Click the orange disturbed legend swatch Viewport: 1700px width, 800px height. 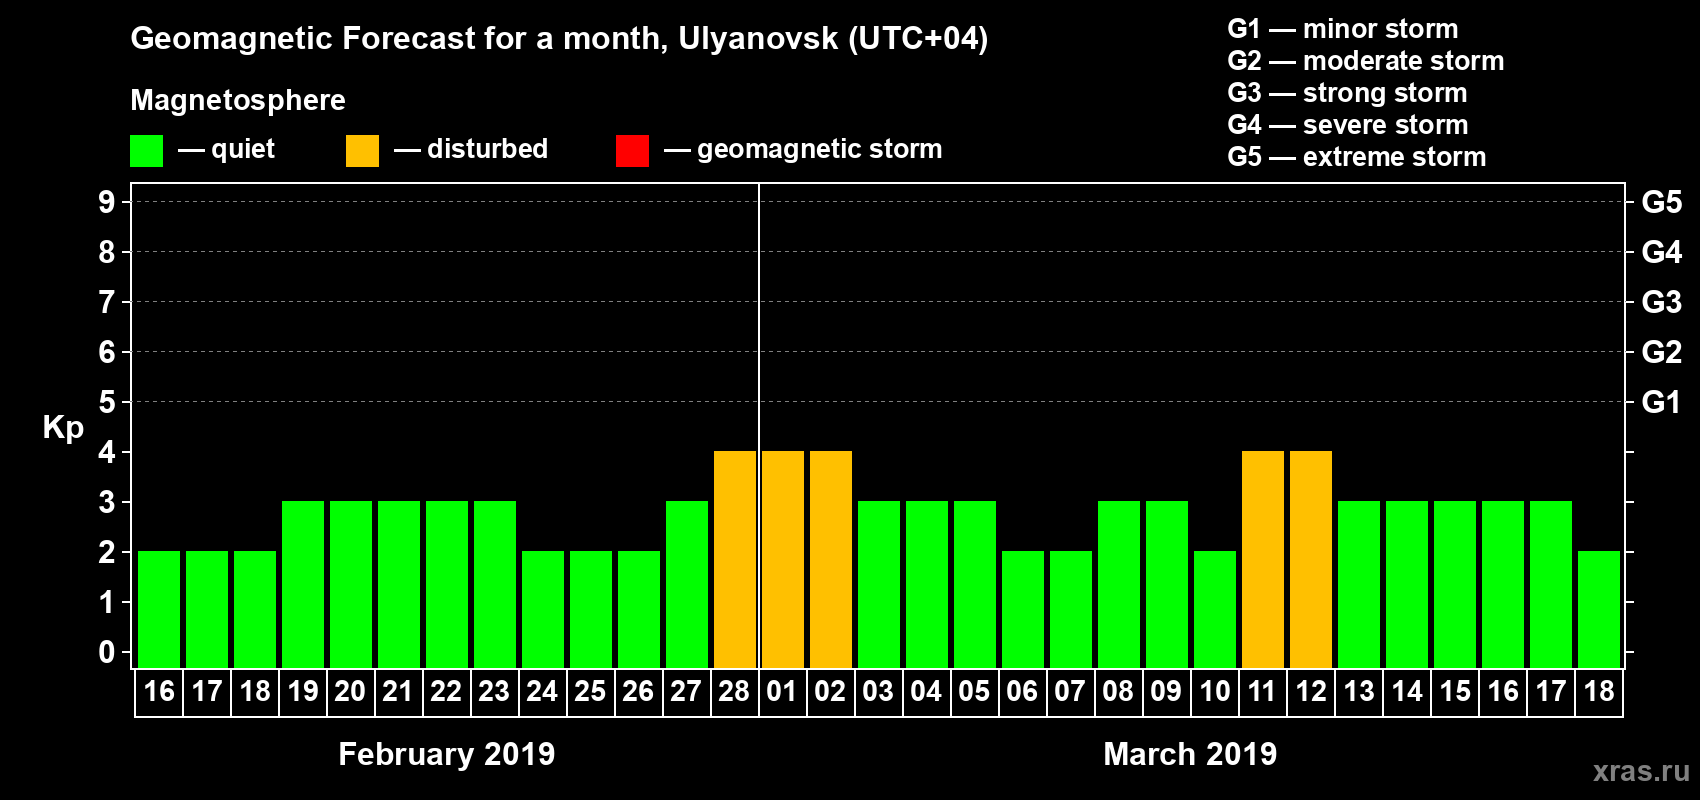pyautogui.click(x=363, y=151)
